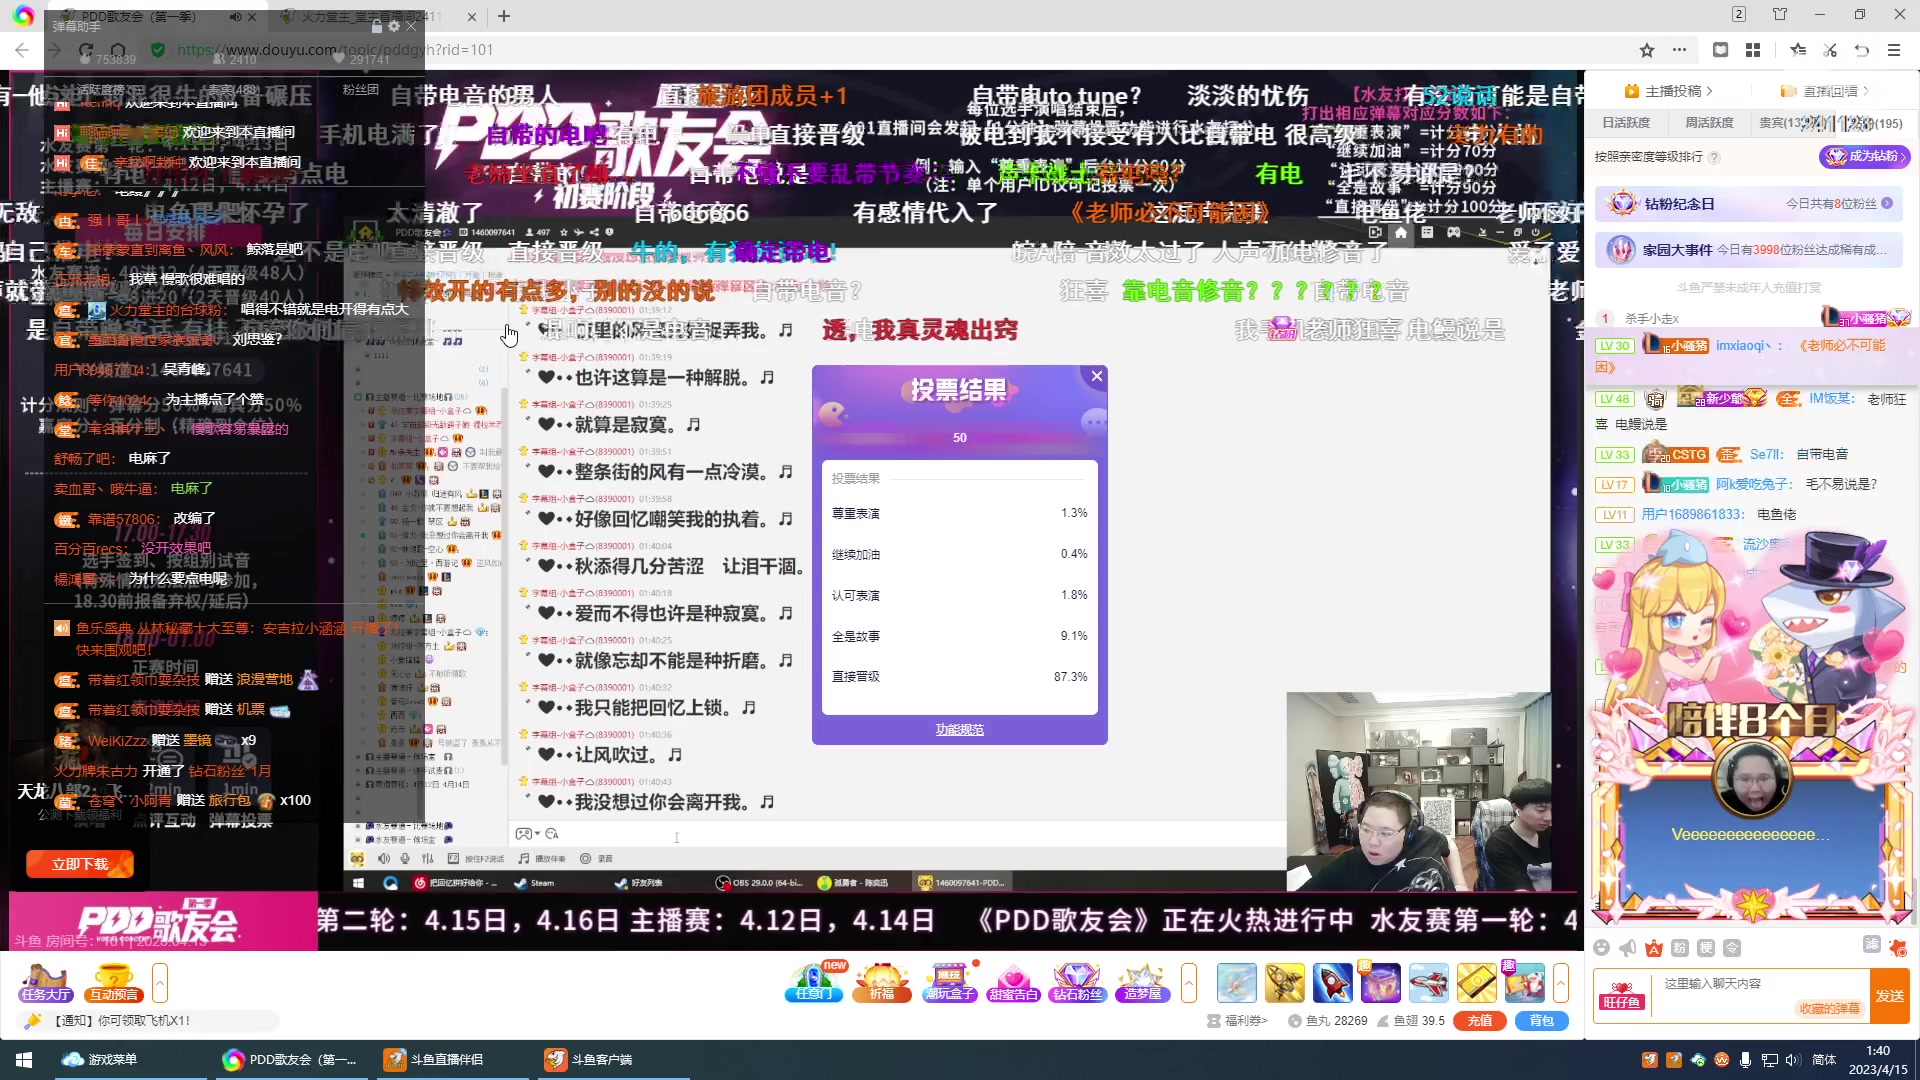The image size is (1920, 1080).
Task: Switch to the 周活跃度 tab
Action: point(1709,123)
